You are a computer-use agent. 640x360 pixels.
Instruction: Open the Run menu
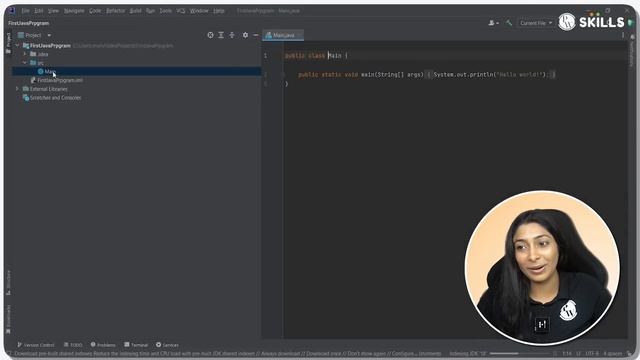[x=150, y=11]
